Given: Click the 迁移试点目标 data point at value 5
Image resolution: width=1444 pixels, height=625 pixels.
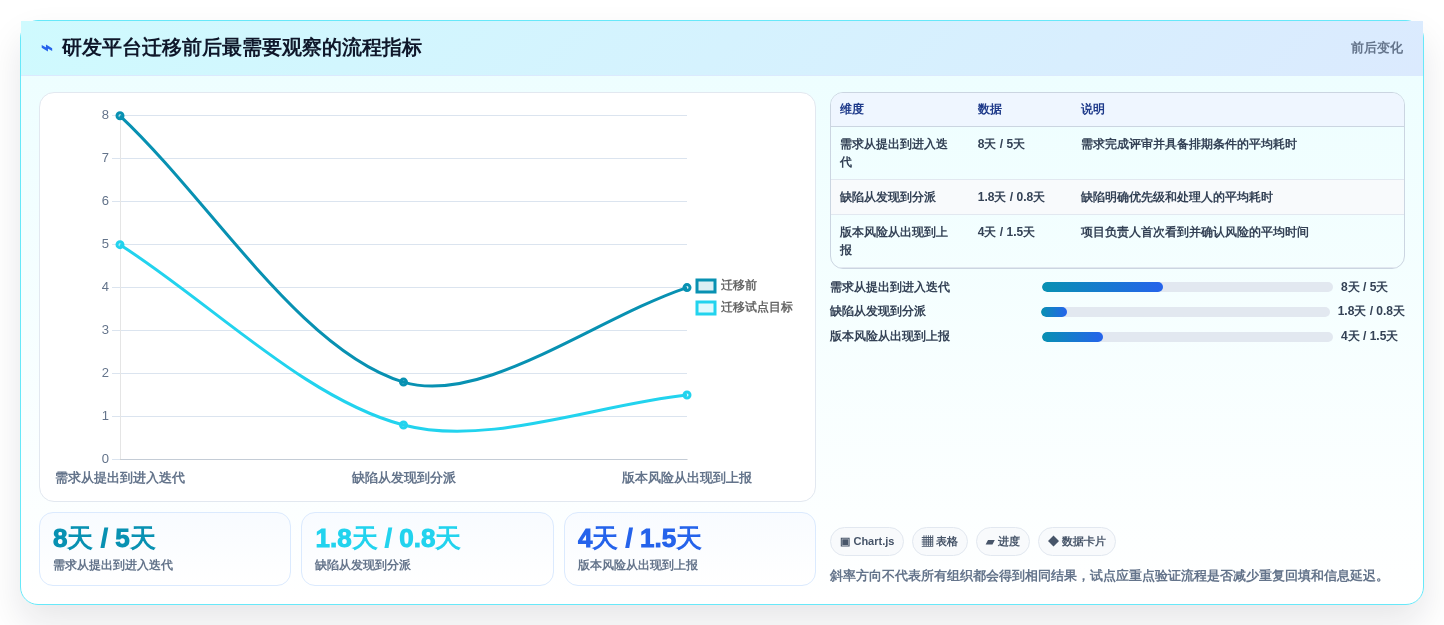Looking at the screenshot, I should pyautogui.click(x=120, y=245).
